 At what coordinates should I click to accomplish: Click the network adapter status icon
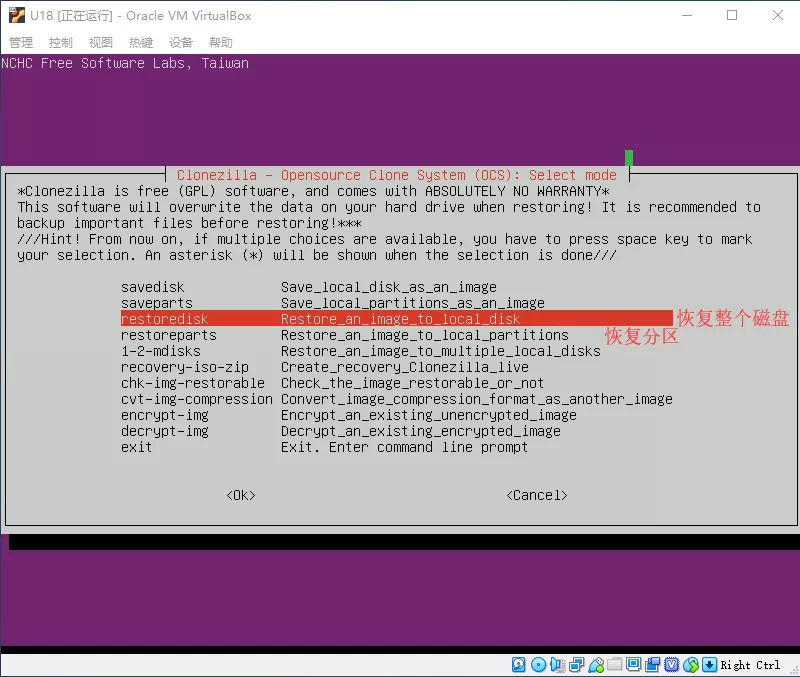[577, 664]
